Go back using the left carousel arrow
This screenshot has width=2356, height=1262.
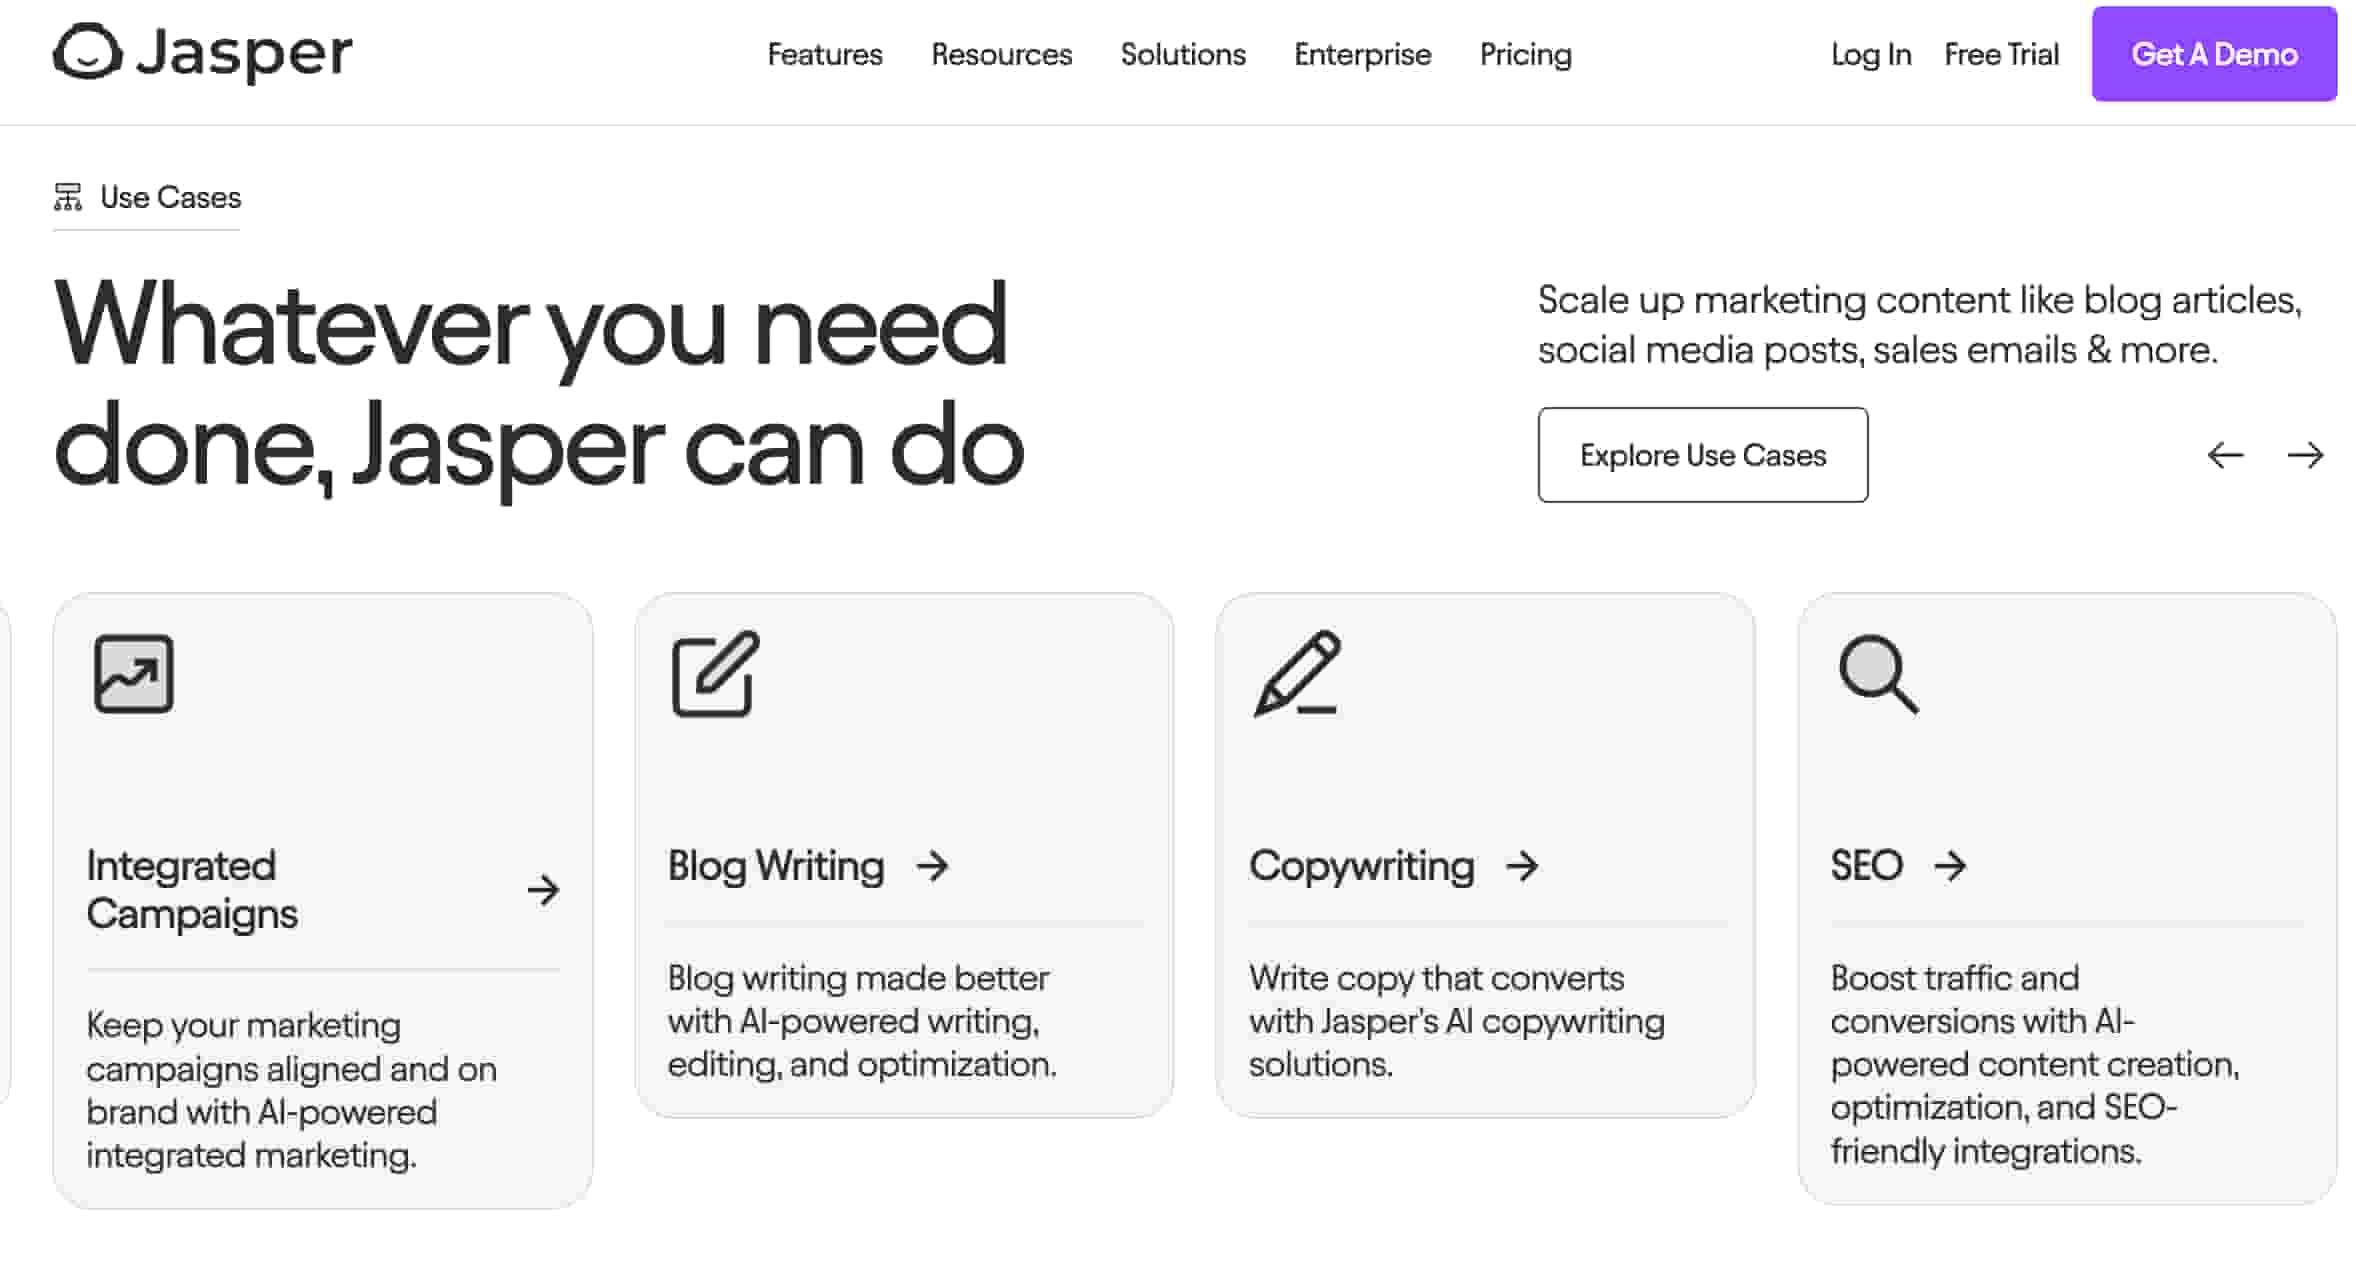pyautogui.click(x=2226, y=455)
